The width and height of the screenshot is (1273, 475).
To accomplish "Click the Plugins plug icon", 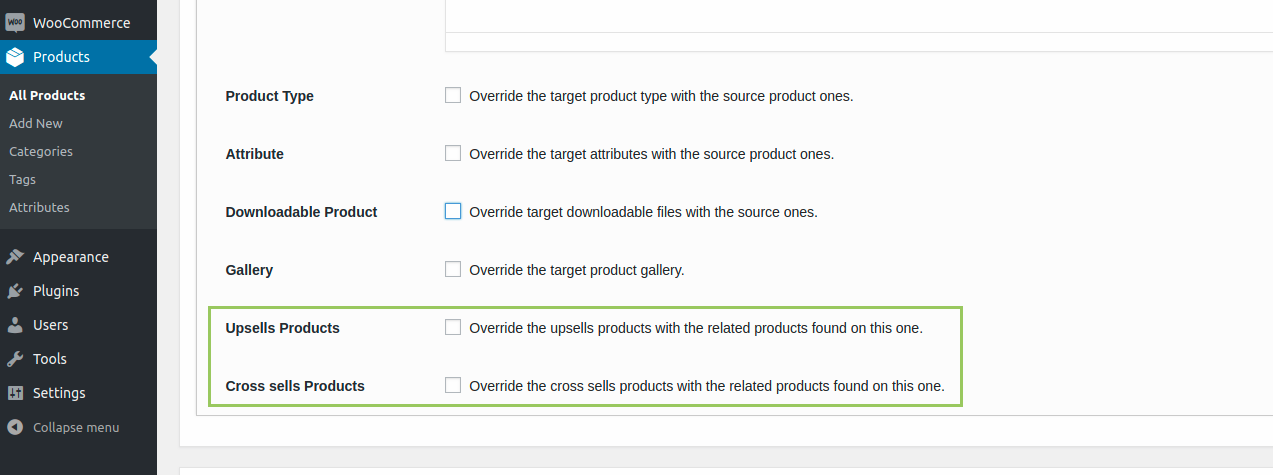I will (x=15, y=291).
